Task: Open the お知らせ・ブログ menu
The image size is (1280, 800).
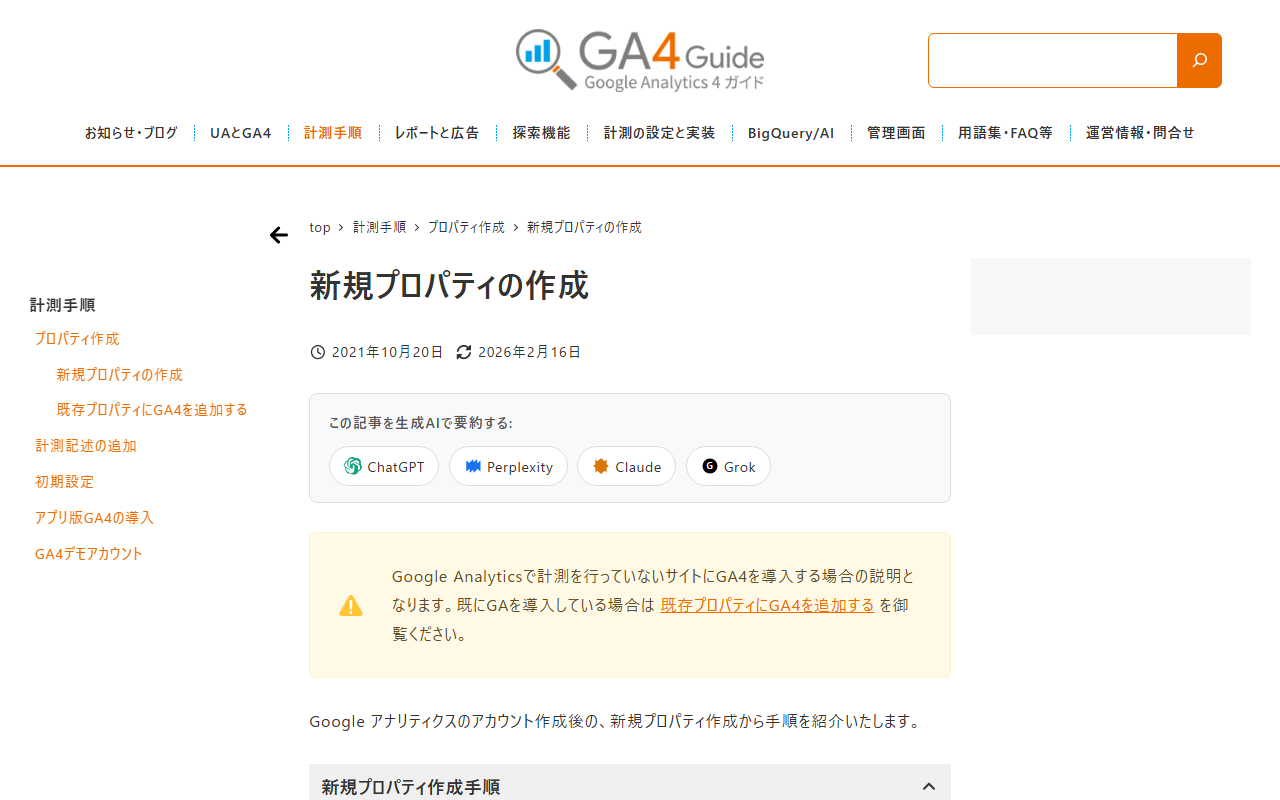Action: click(131, 132)
